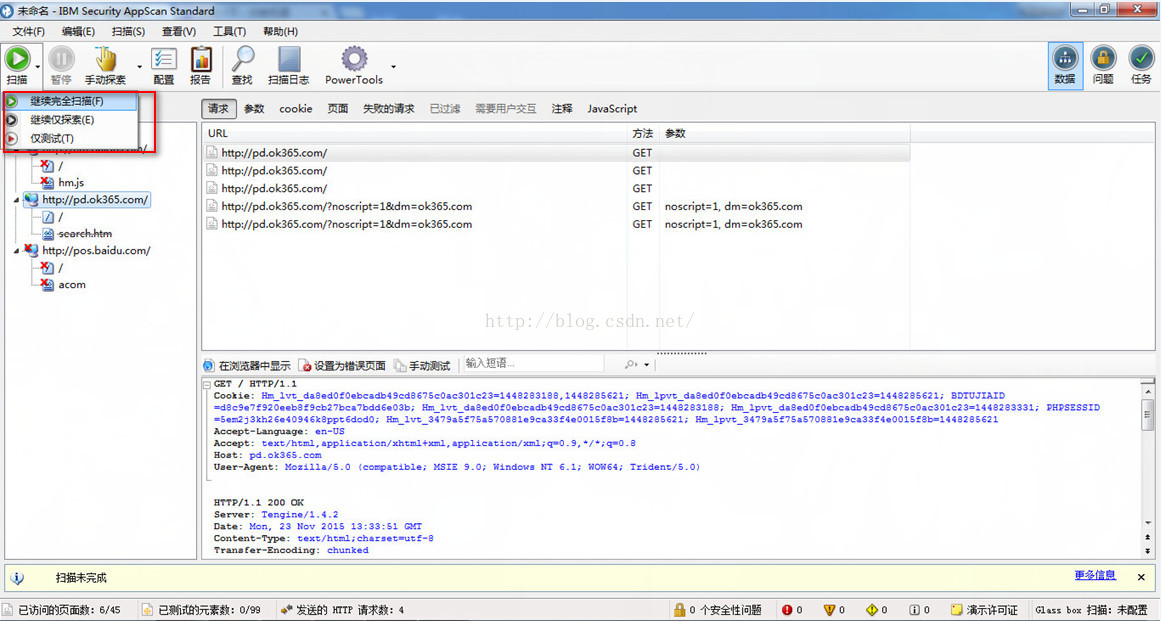This screenshot has height=621, width=1161.
Task: Open the 文件(F) menu
Action: [28, 31]
